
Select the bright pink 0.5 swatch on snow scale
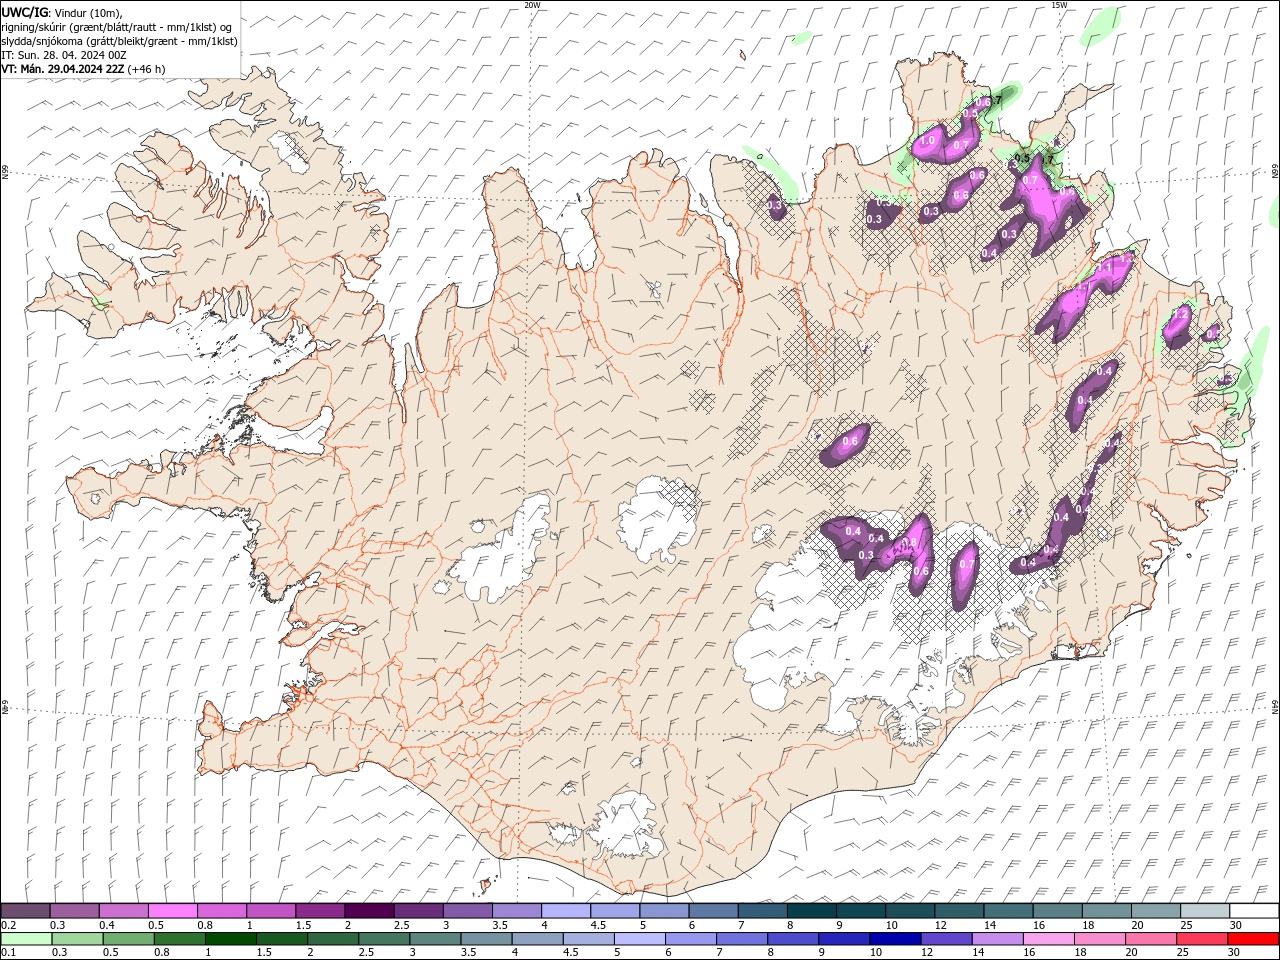[x=173, y=911]
